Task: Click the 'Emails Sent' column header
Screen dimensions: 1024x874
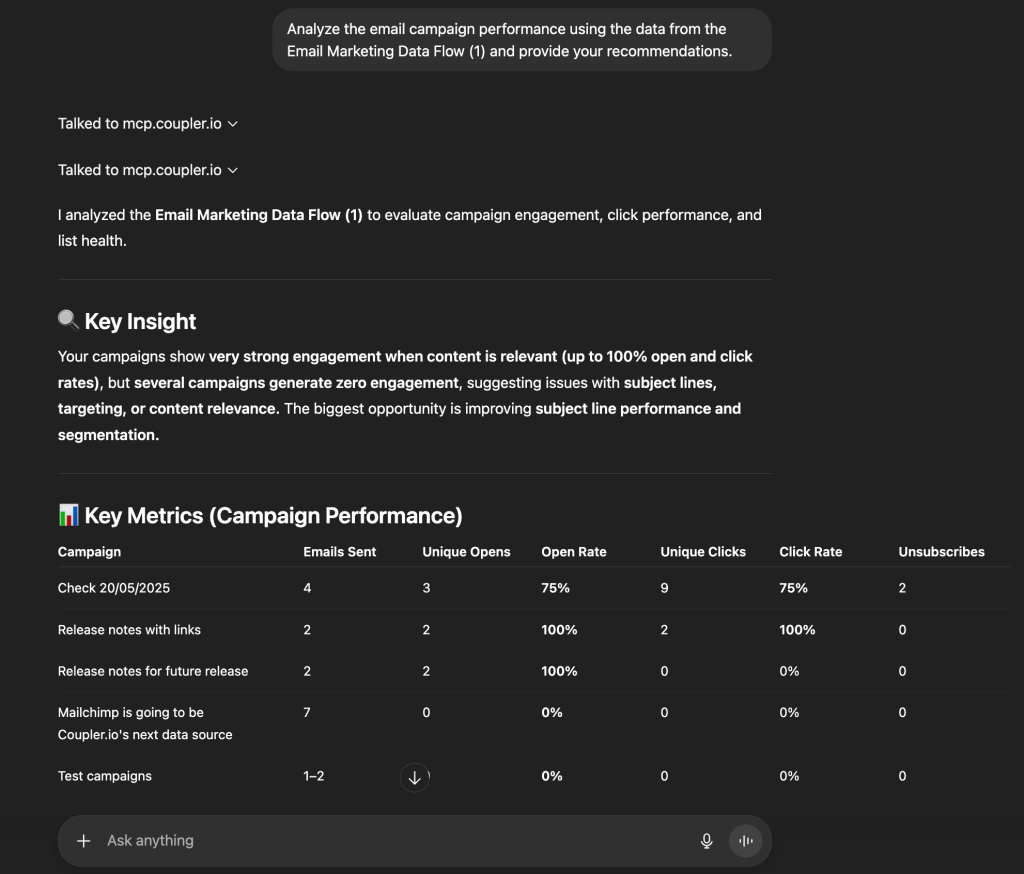Action: pos(339,552)
